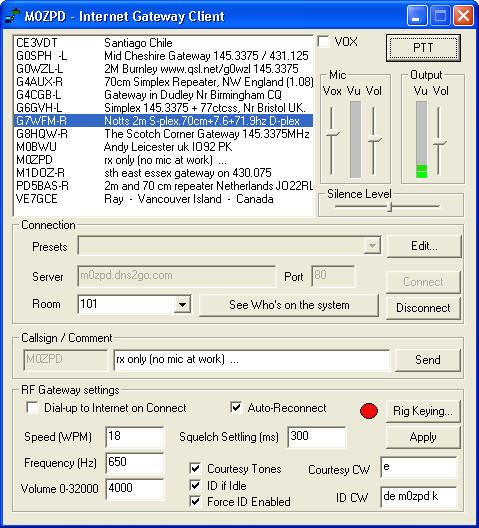The width and height of the screenshot is (479, 528).
Task: Select G6GVH-L Simplex Nr Bristol row
Action: (164, 108)
